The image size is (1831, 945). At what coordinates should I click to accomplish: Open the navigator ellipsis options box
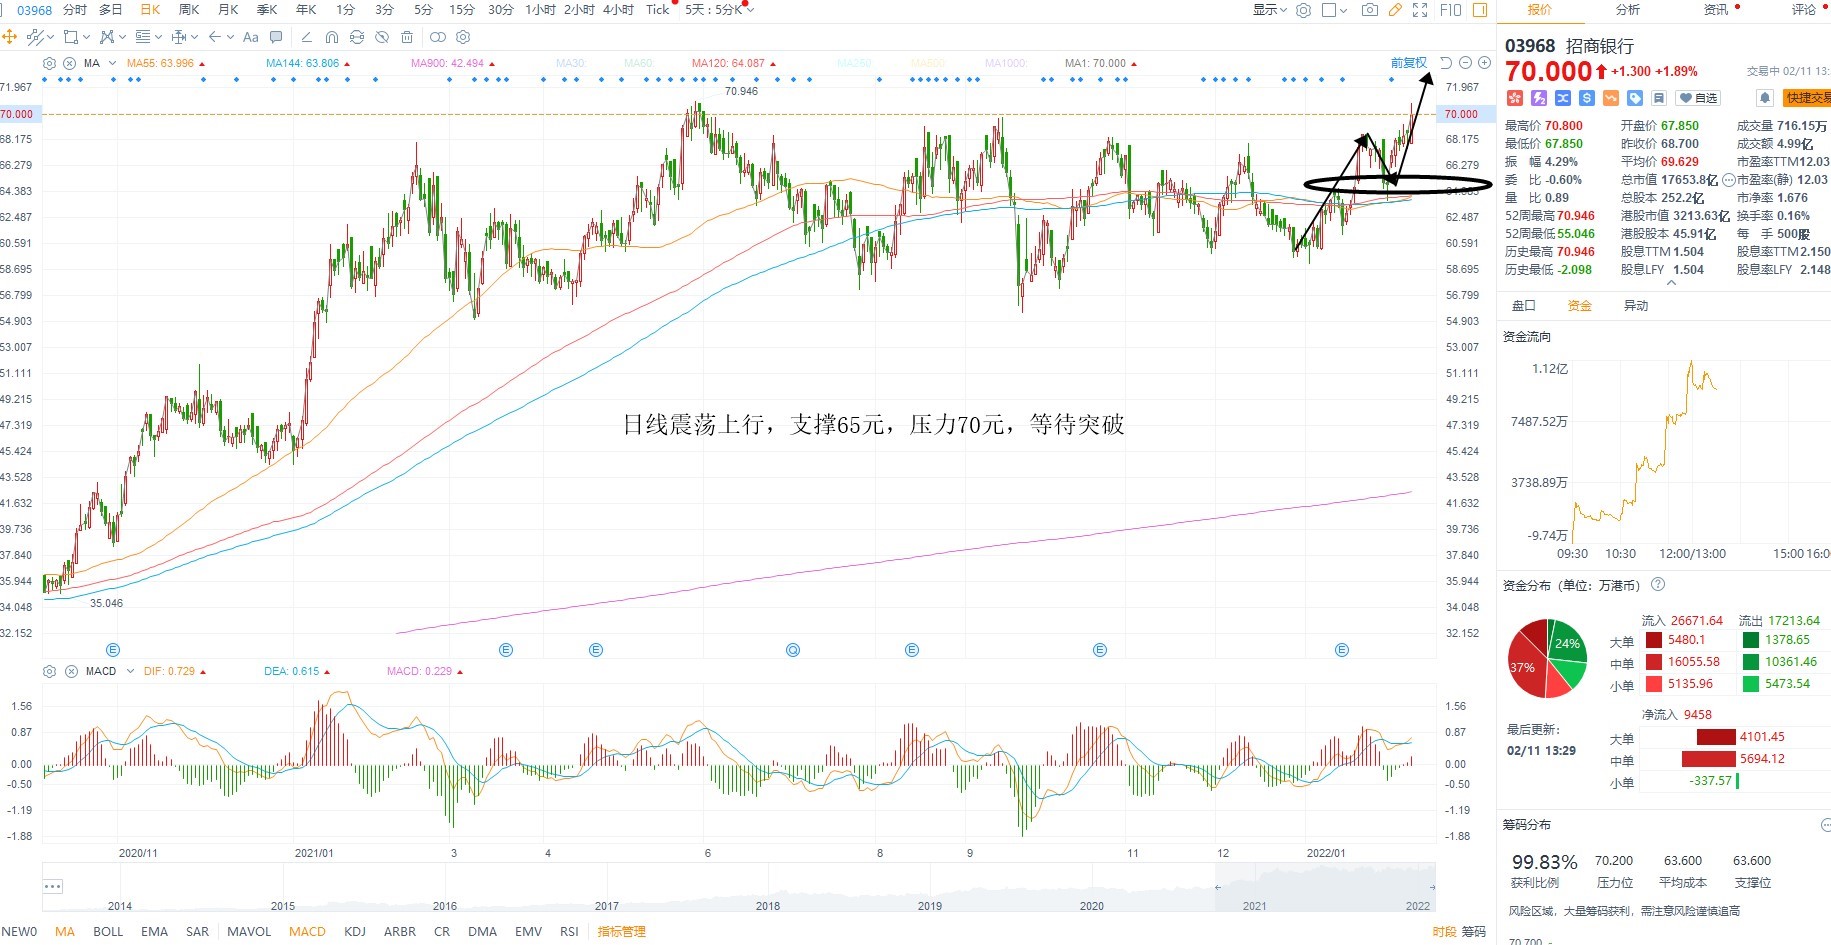pos(53,887)
